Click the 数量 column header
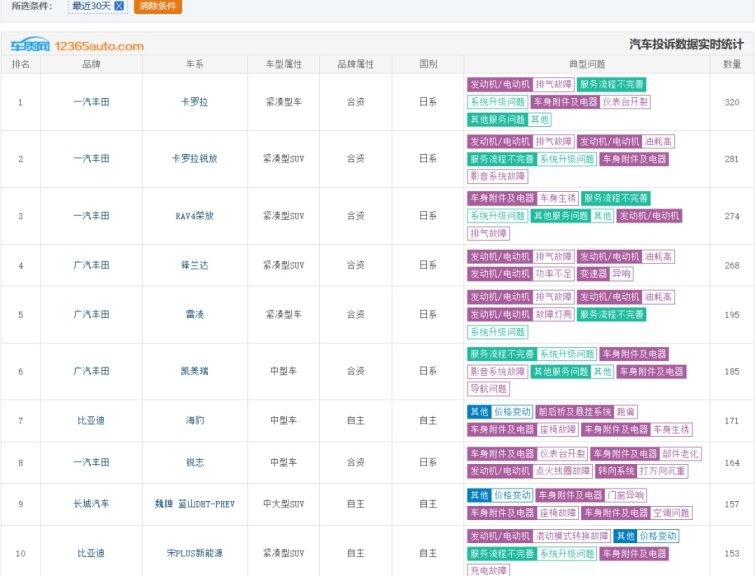This screenshot has height=576, width=756. pos(732,64)
